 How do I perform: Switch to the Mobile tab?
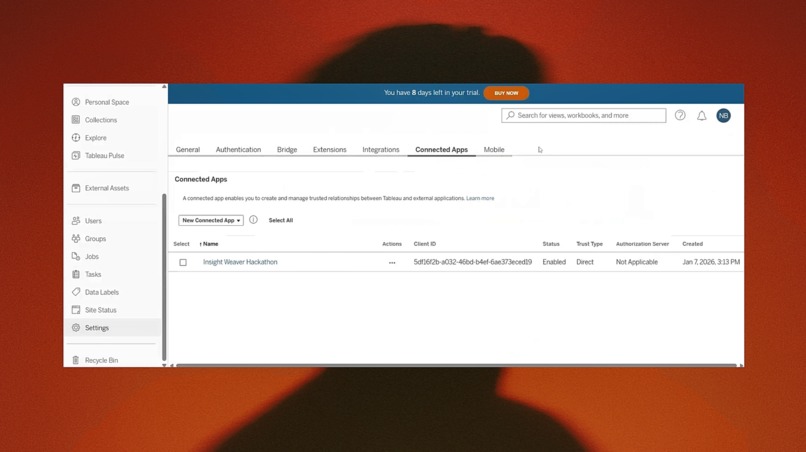pos(494,150)
